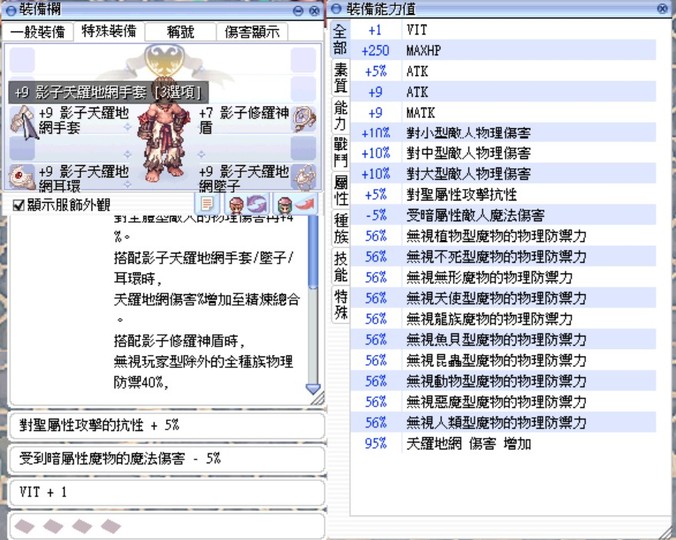Close the 裝備能力值 stats window

[662, 8]
